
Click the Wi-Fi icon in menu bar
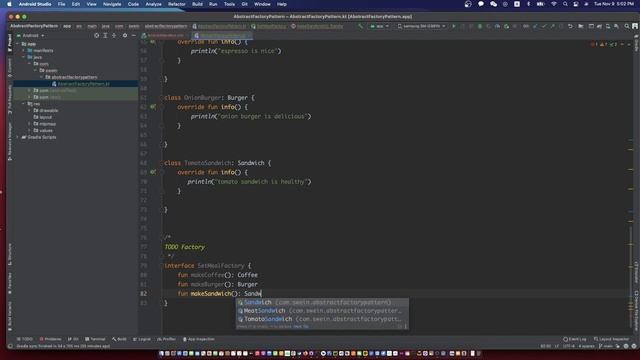tap(554, 4)
